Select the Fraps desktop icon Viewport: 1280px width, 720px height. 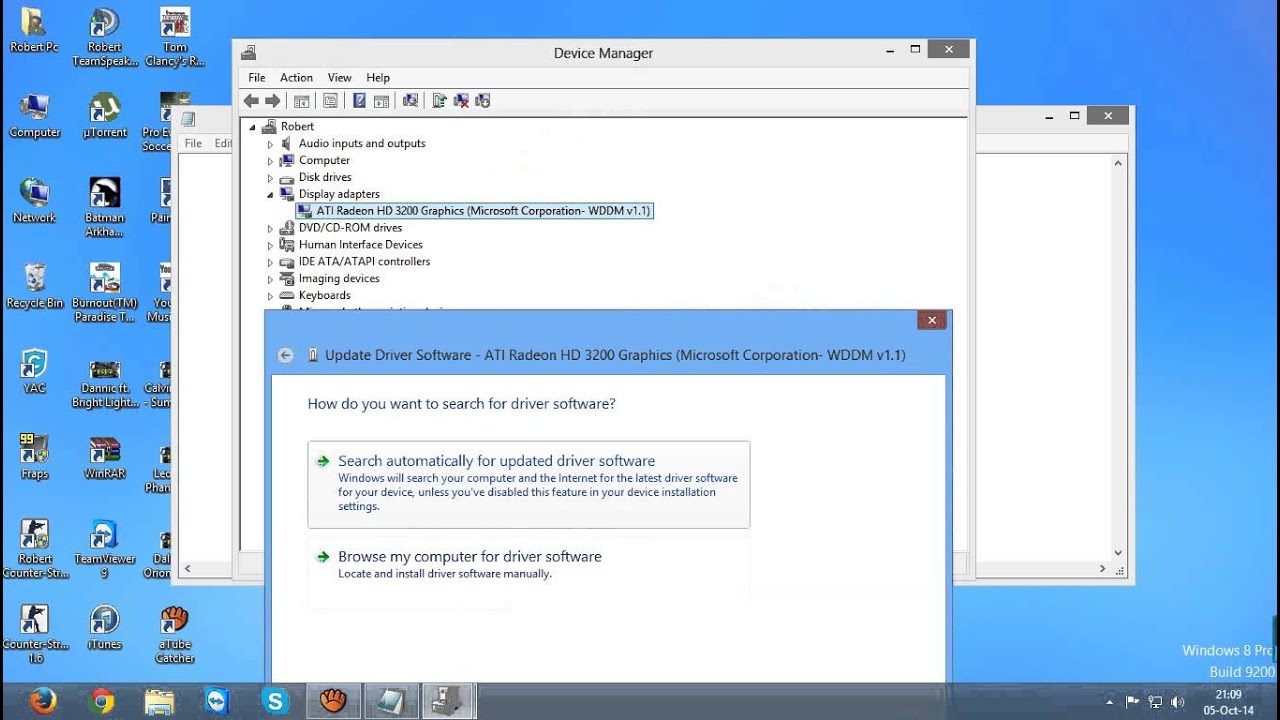click(35, 458)
